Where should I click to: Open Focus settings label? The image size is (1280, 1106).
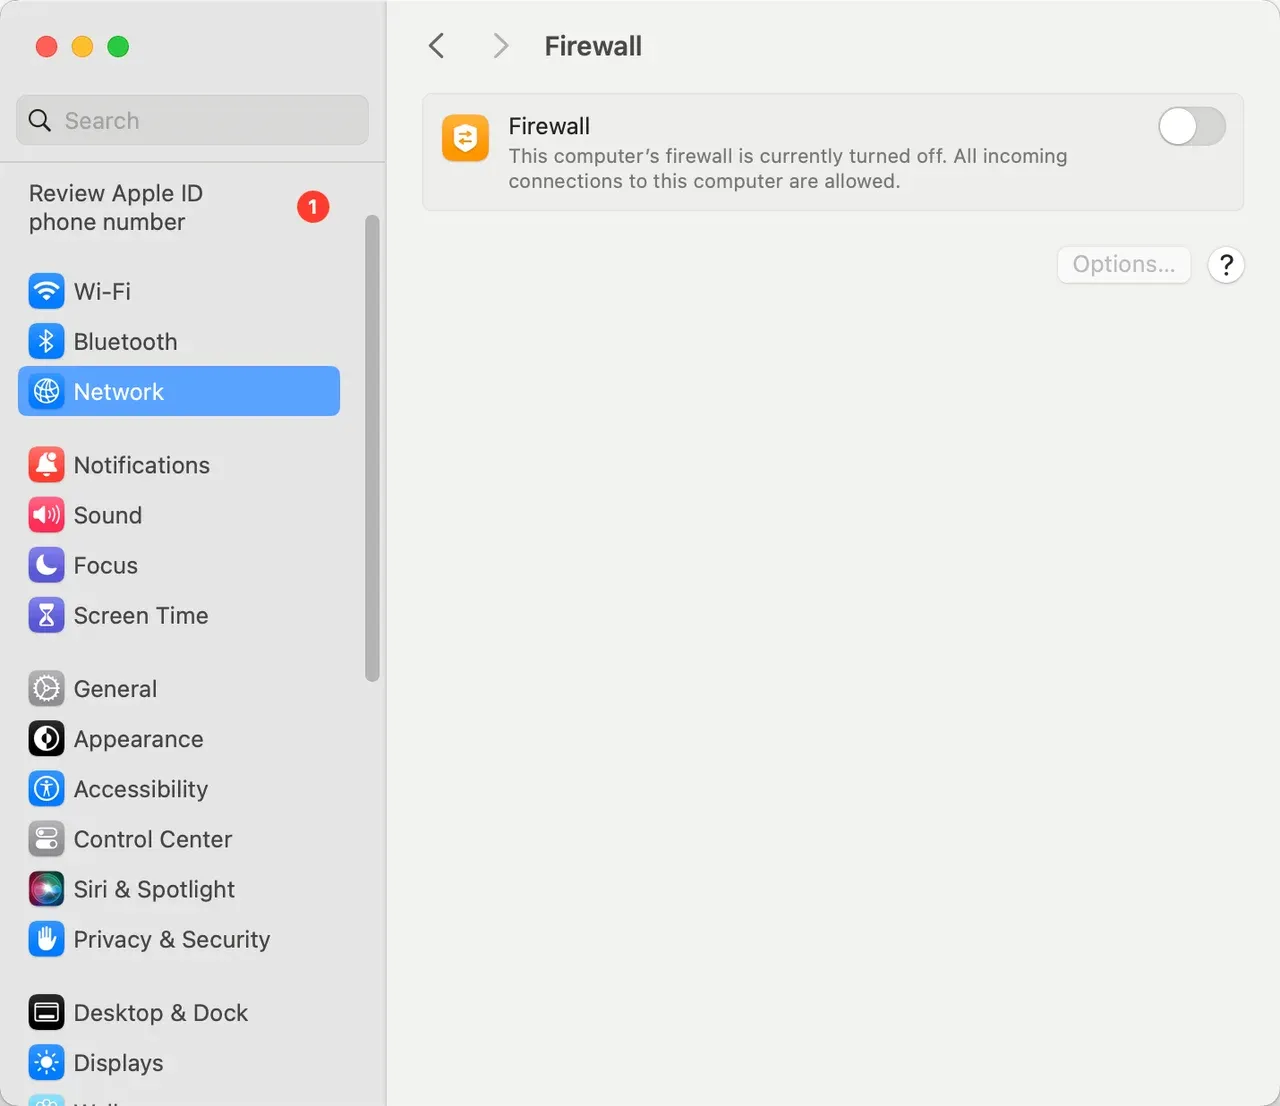pos(106,565)
